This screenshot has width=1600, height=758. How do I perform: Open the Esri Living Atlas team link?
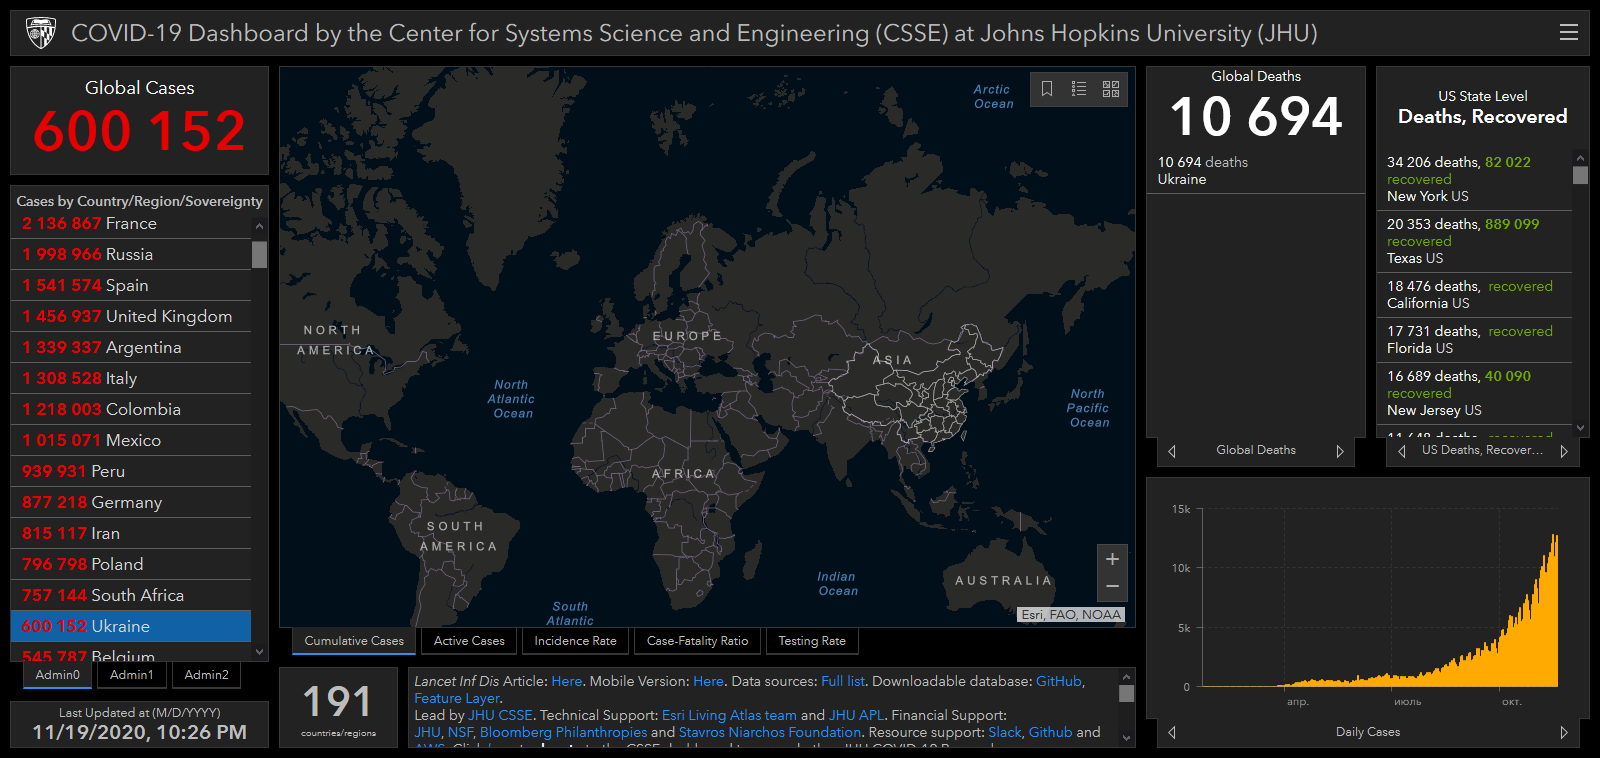tap(729, 715)
